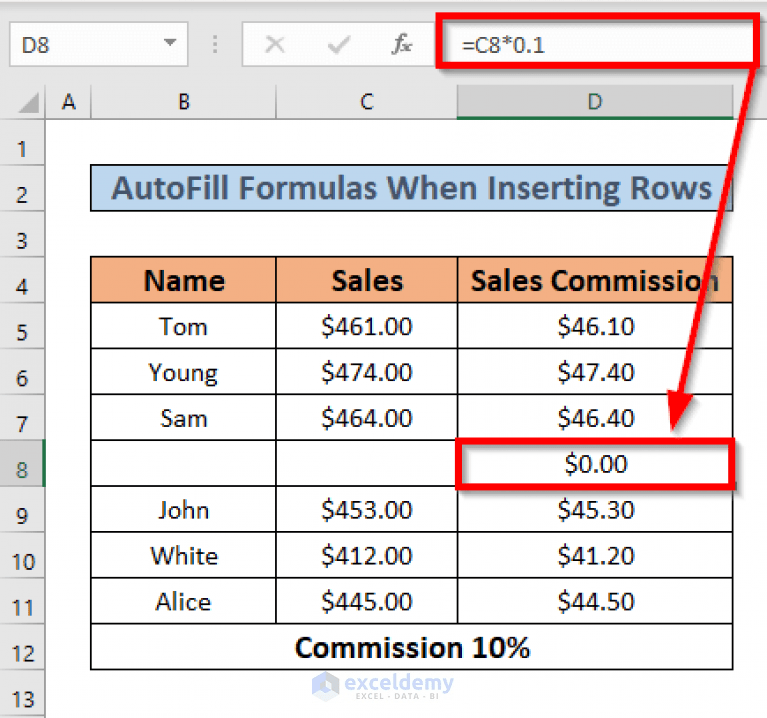Select the cell containing Sam

(183, 417)
